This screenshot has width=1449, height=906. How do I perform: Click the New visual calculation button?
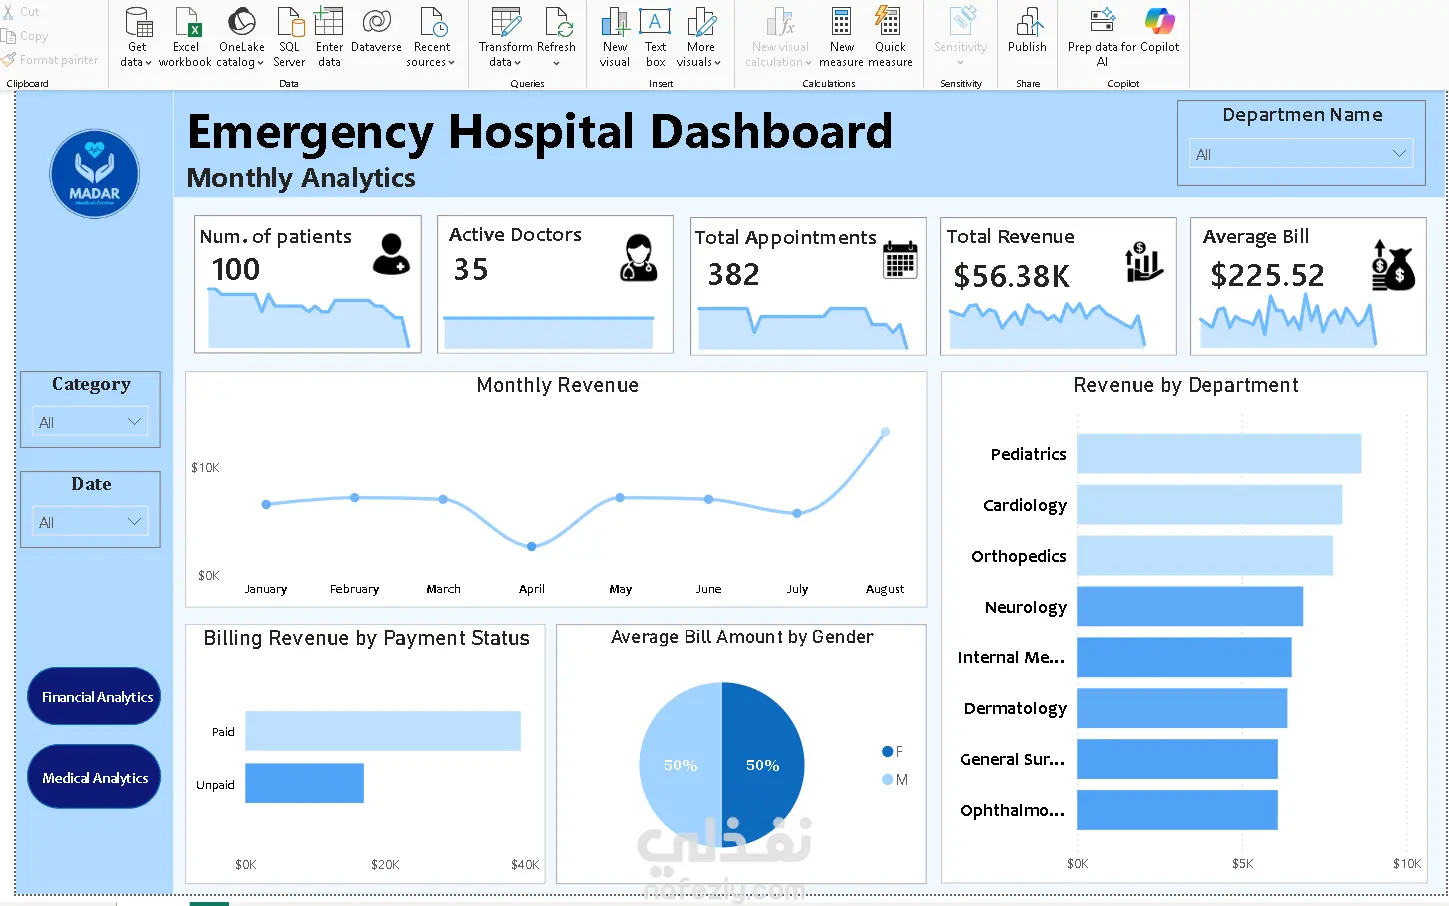[780, 37]
